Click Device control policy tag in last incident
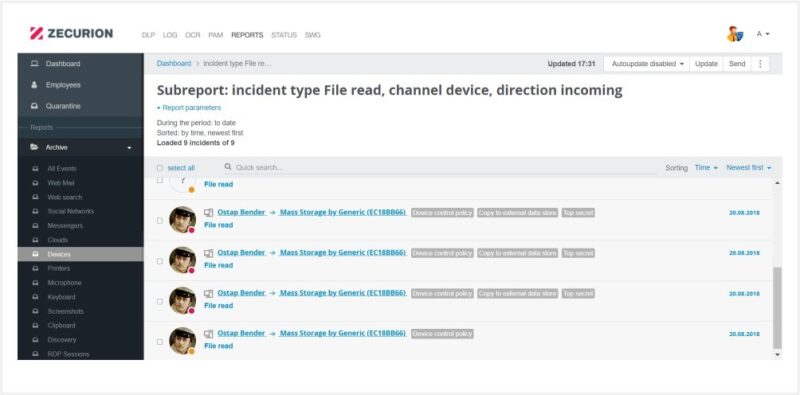The height and width of the screenshot is (395, 800). coord(442,334)
